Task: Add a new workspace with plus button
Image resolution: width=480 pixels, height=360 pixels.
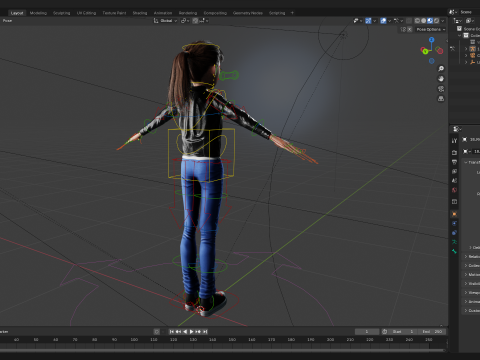Action: [x=292, y=13]
